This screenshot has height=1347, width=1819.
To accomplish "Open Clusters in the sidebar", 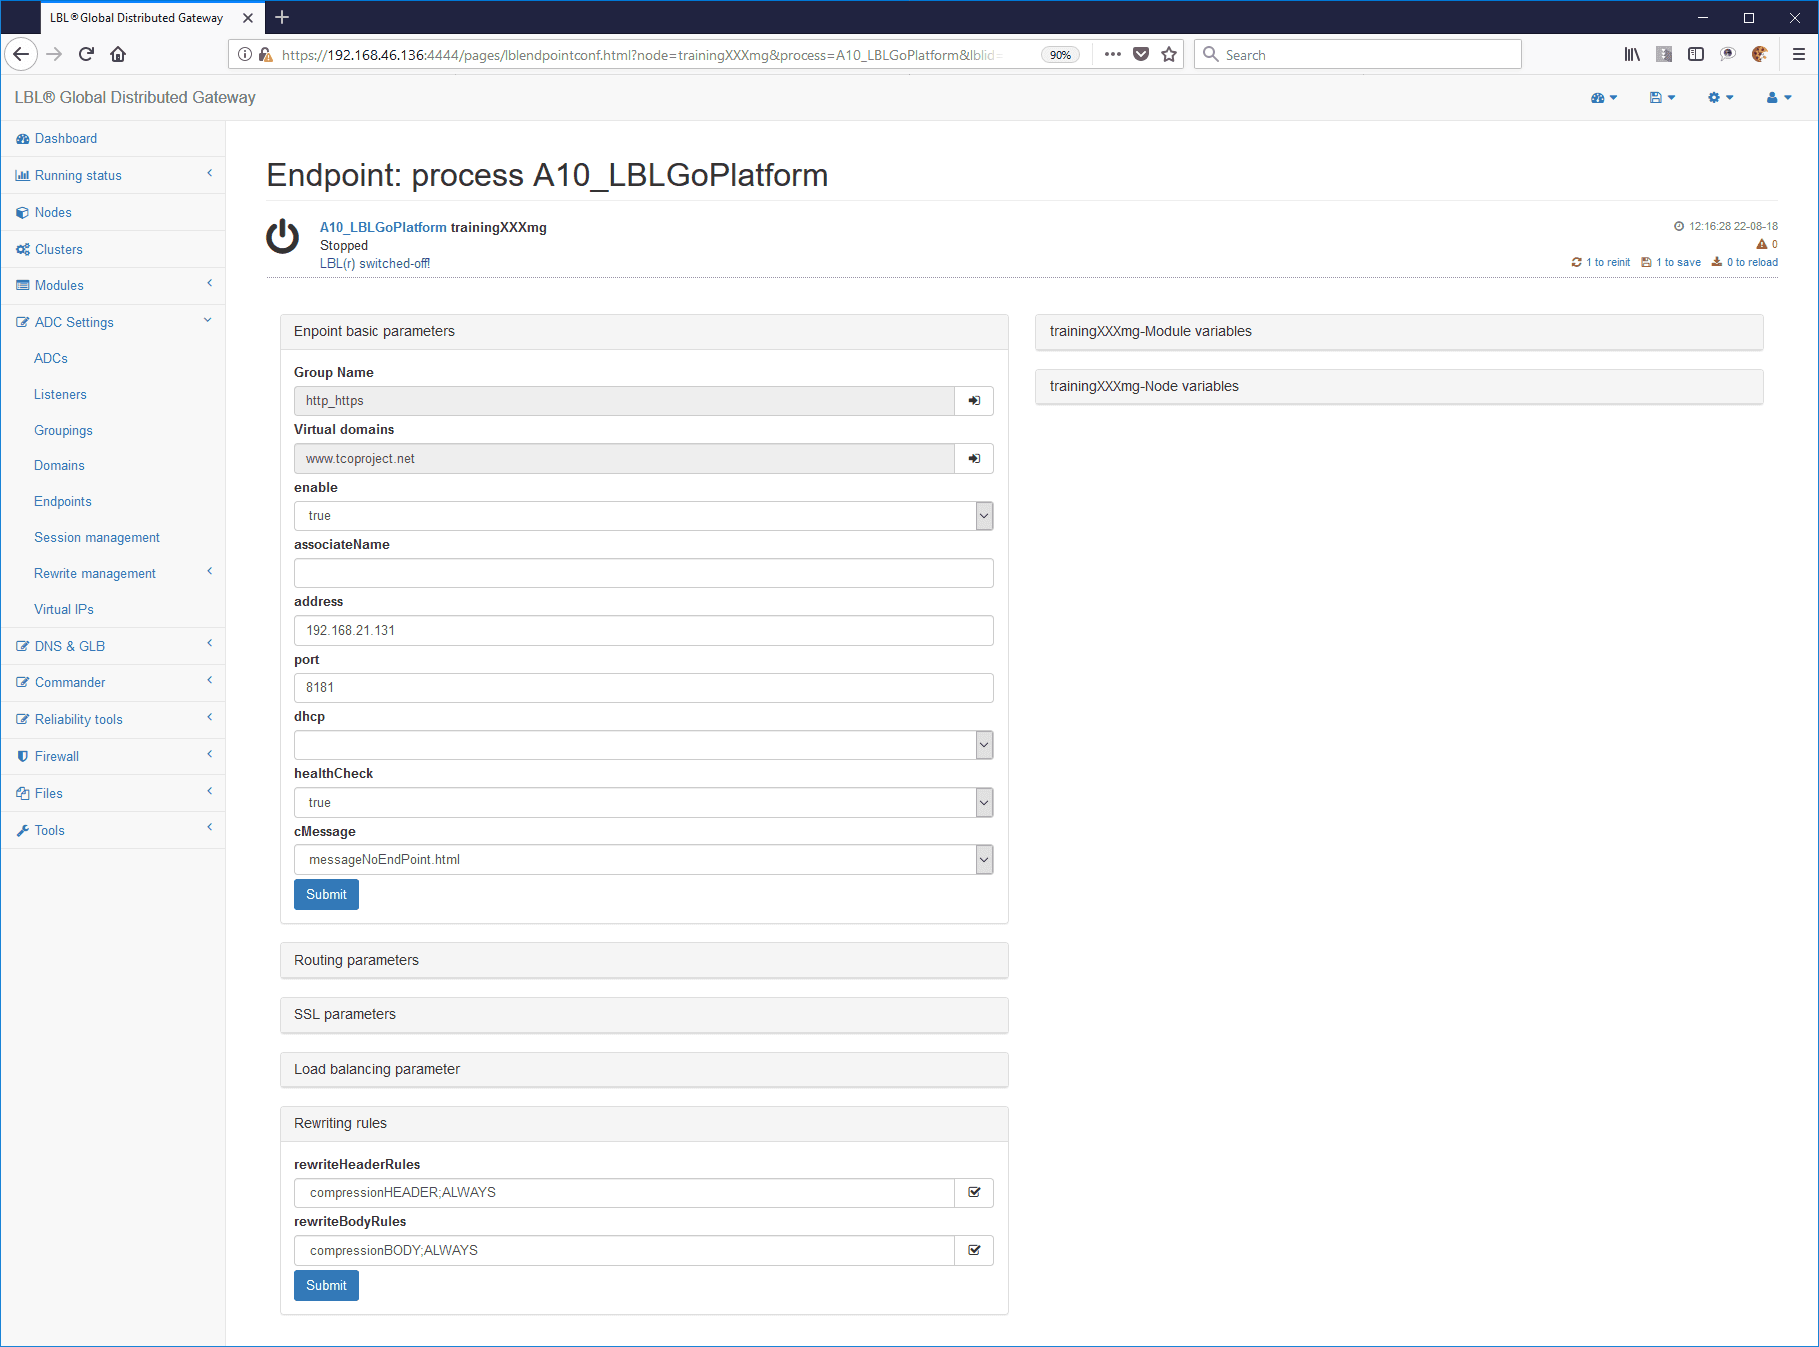I will click(112, 250).
